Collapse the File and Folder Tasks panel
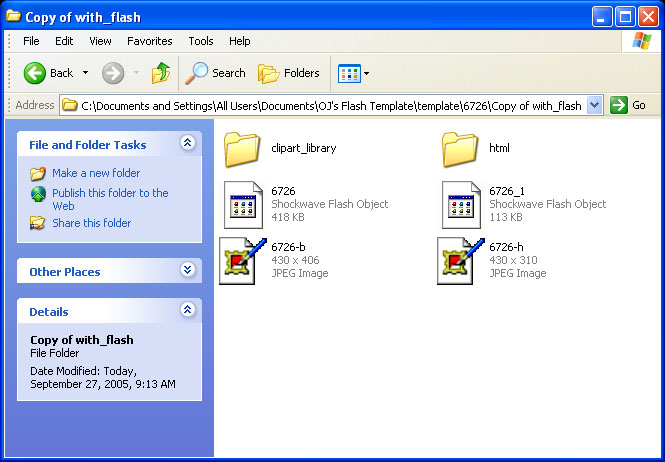 click(x=187, y=144)
